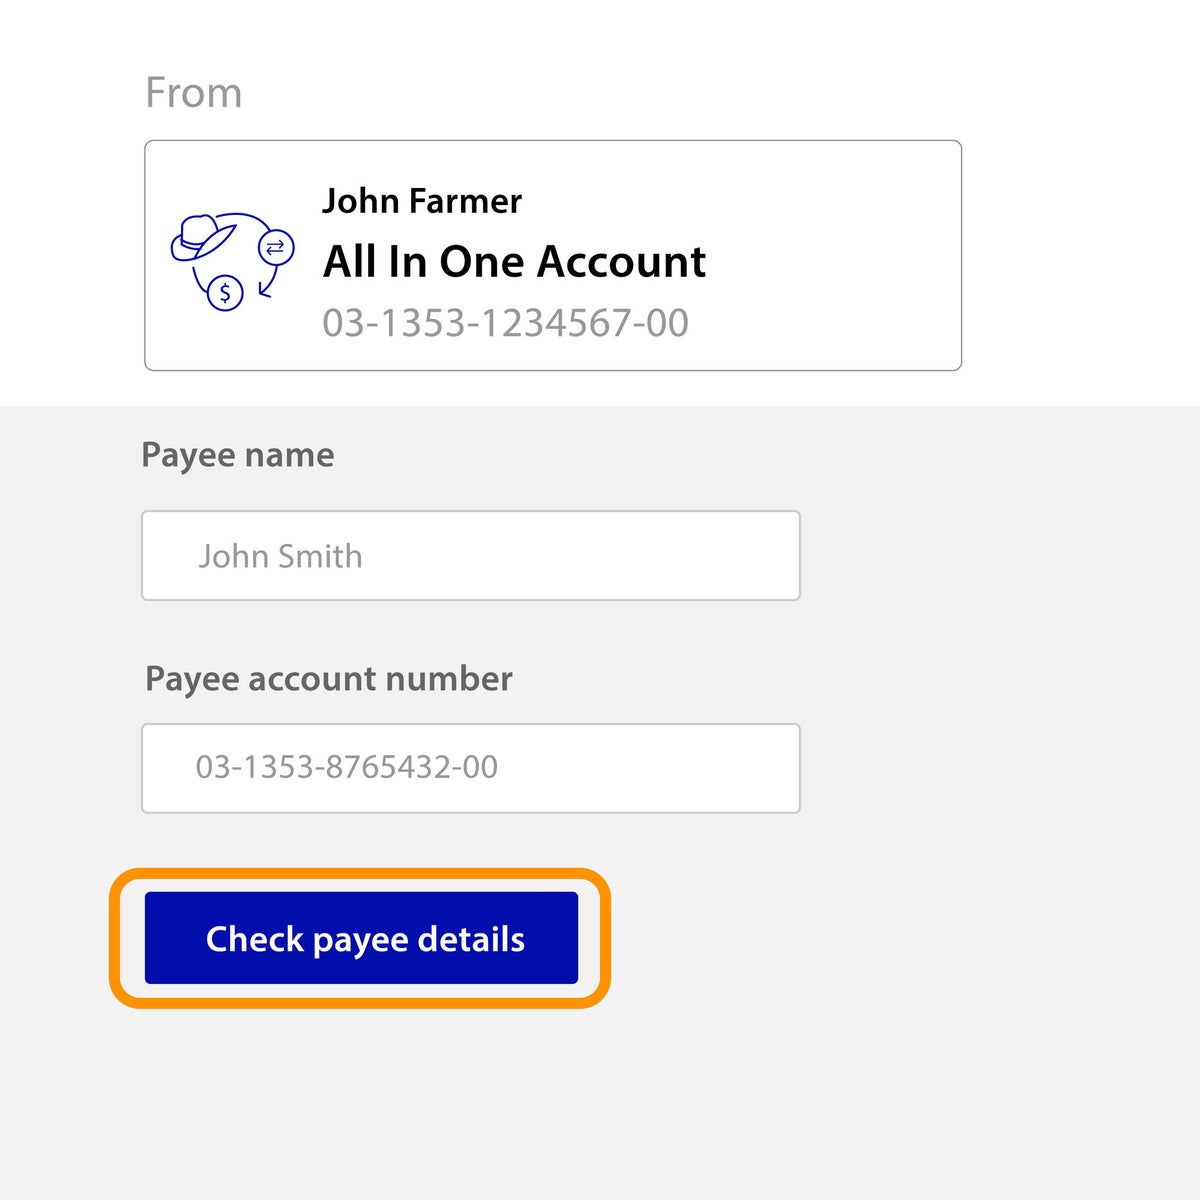Select the John Farmer account card
The height and width of the screenshot is (1200, 1200).
(x=553, y=255)
